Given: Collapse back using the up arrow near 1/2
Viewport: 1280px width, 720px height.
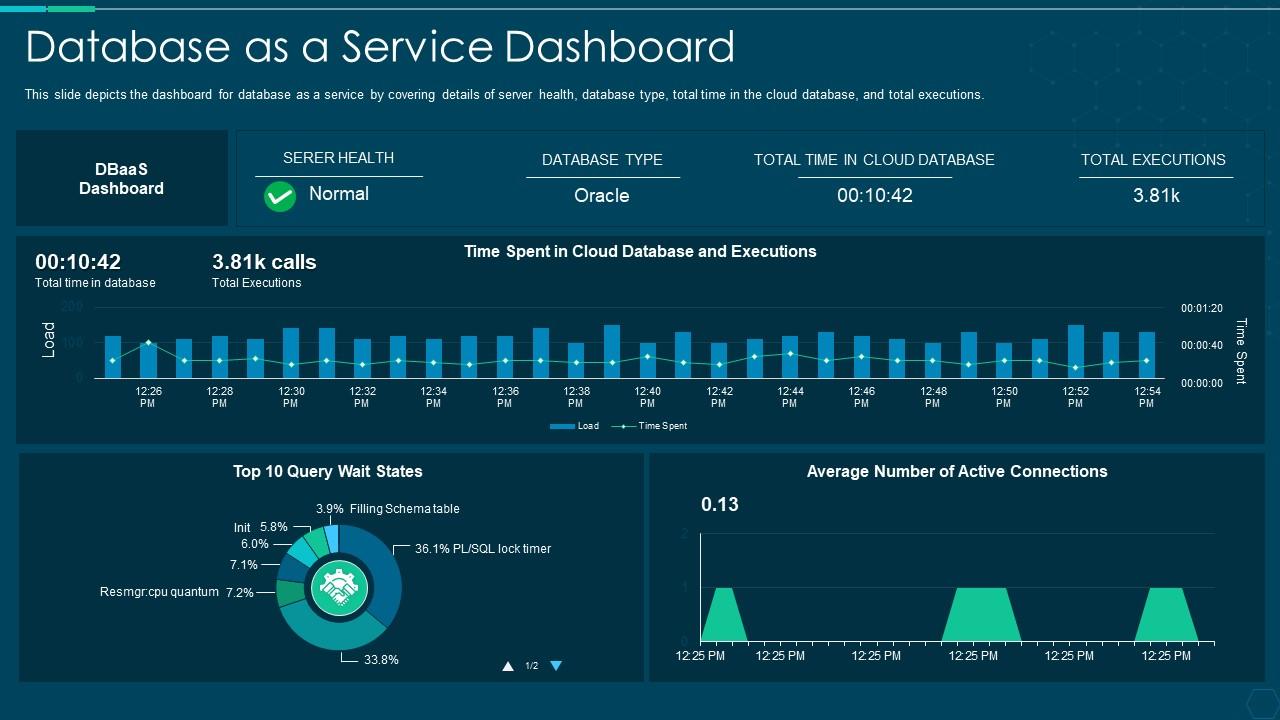Looking at the screenshot, I should coord(508,664).
